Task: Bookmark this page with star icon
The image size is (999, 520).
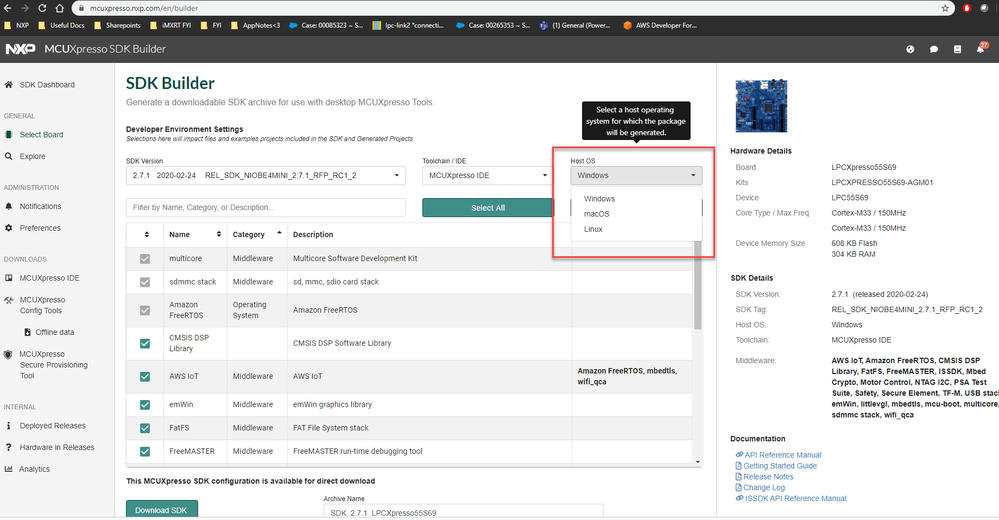Action: click(x=945, y=8)
